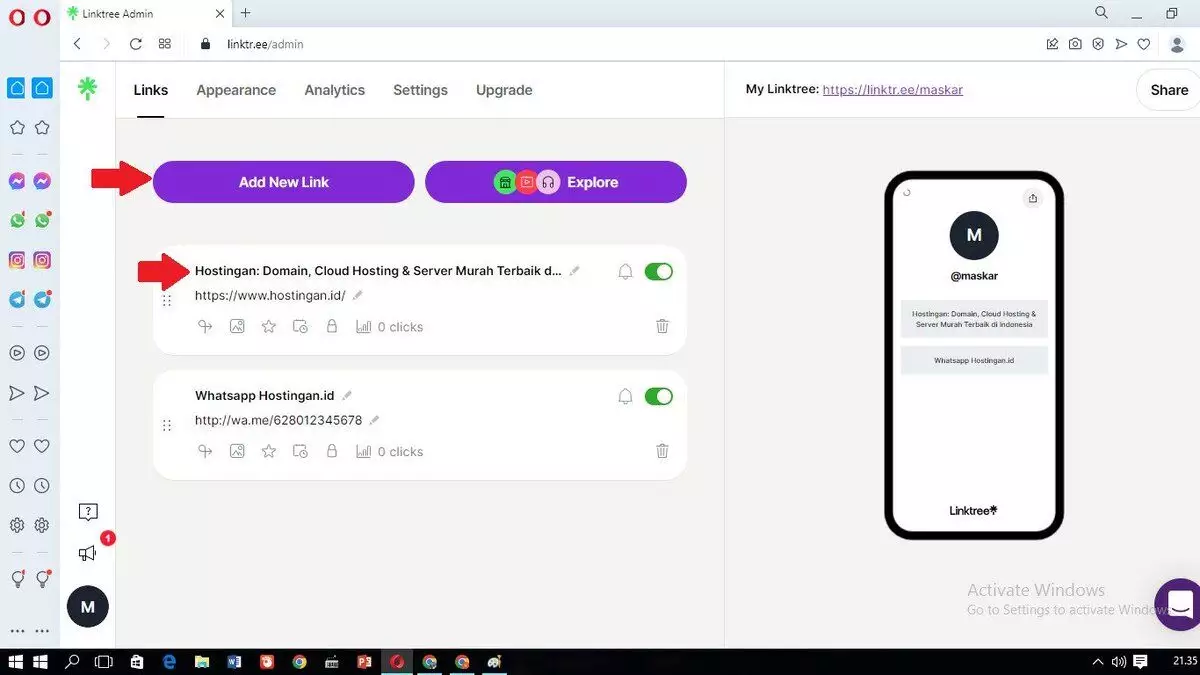Delete the Hostingan link using trash icon
Image resolution: width=1200 pixels, height=675 pixels.
click(x=662, y=326)
